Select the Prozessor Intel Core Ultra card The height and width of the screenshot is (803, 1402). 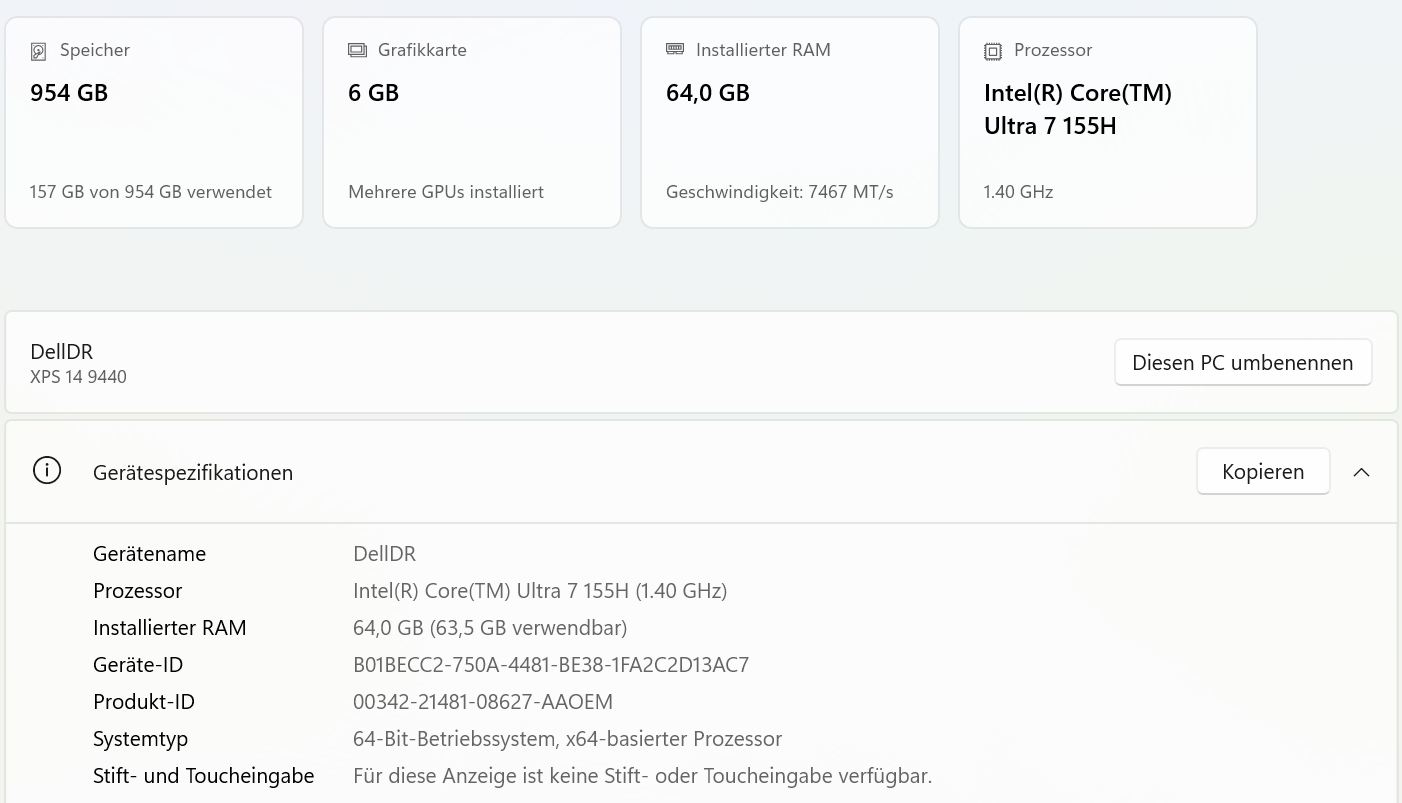[1108, 122]
